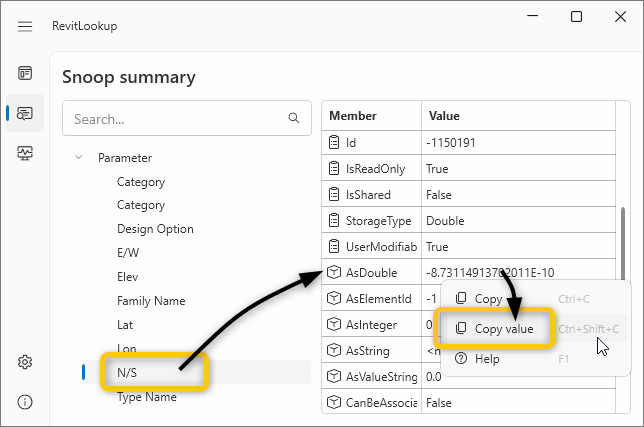Click the StorageType property icon
Image resolution: width=644 pixels, height=427 pixels.
[336, 220]
